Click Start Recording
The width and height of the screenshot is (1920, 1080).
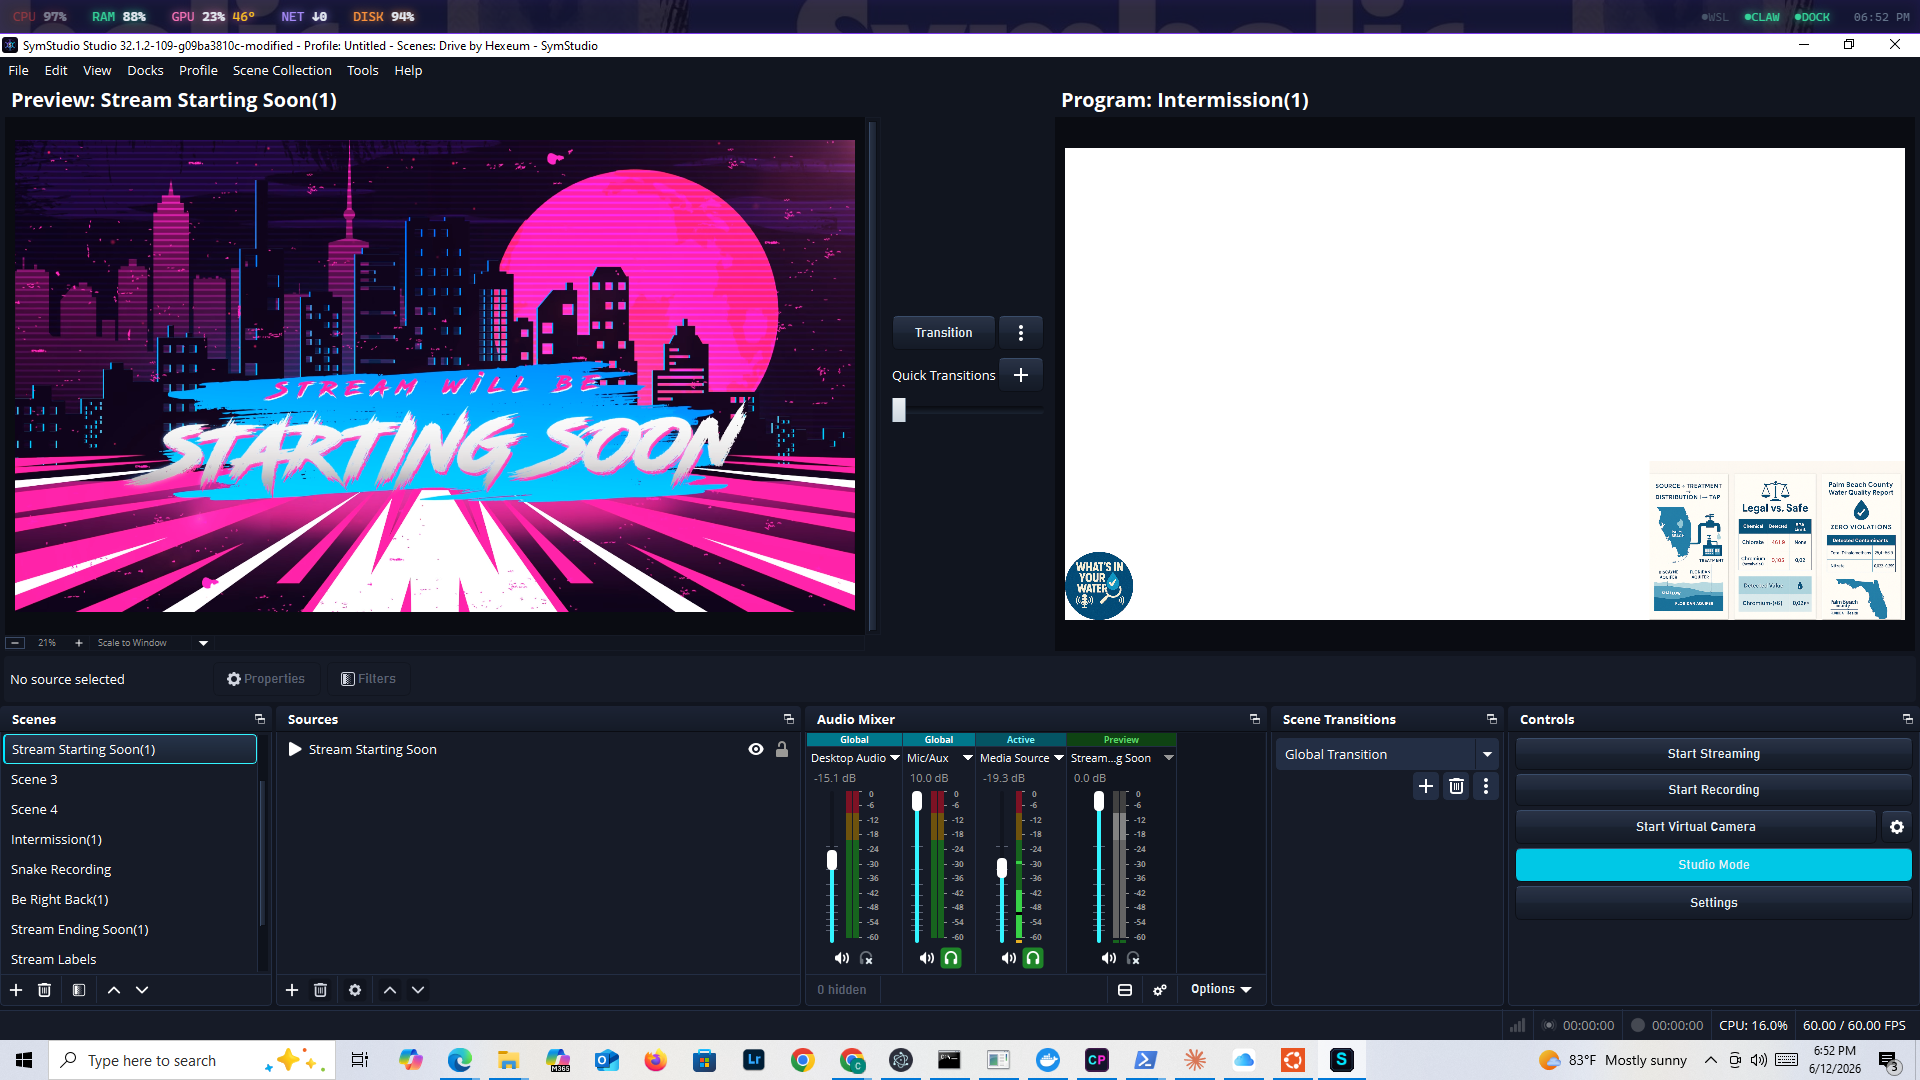(1713, 790)
